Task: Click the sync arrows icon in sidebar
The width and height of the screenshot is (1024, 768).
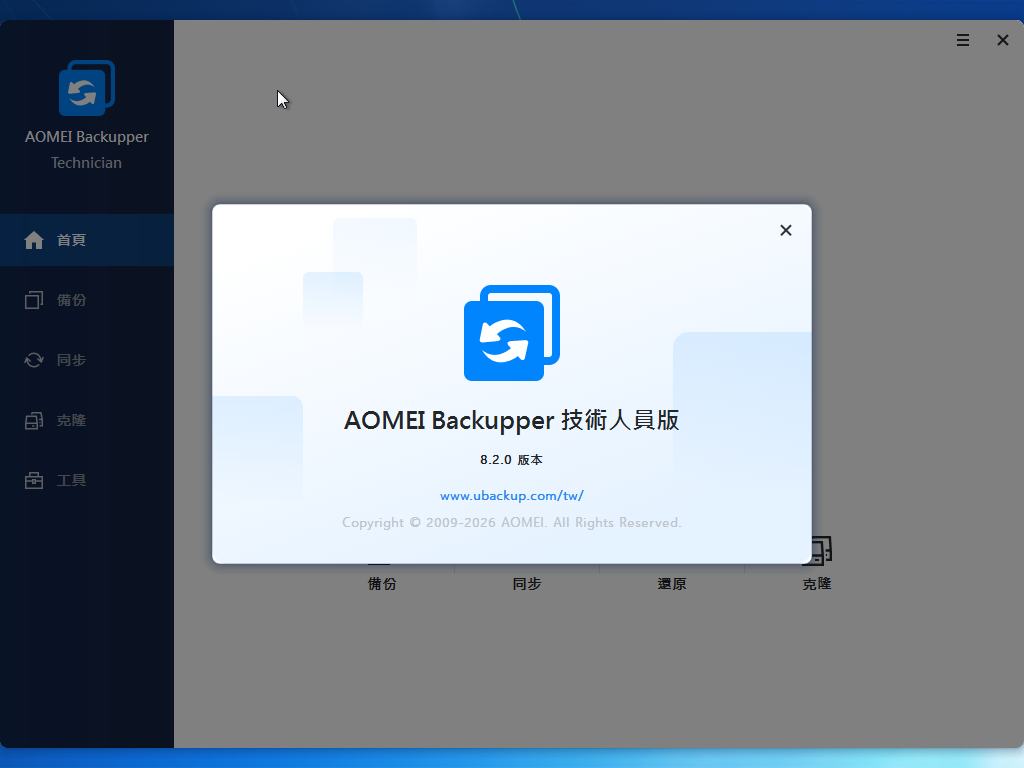Action: coord(34,360)
